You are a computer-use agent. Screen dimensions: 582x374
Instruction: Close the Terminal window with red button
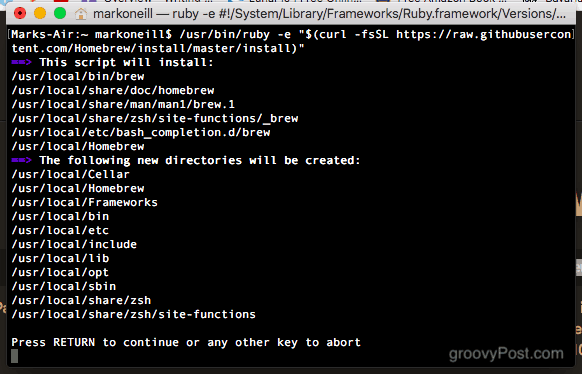20,14
